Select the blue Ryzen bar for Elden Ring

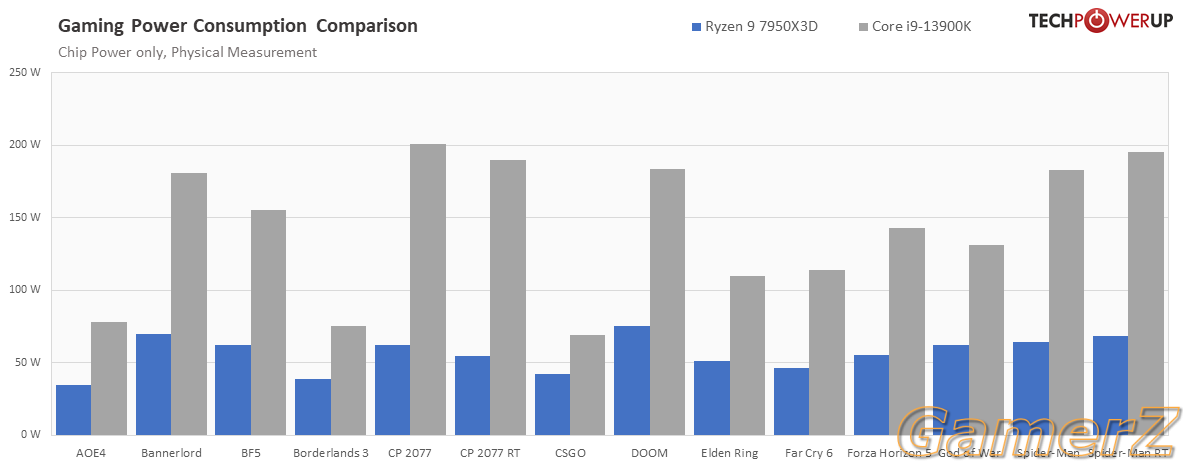point(711,398)
